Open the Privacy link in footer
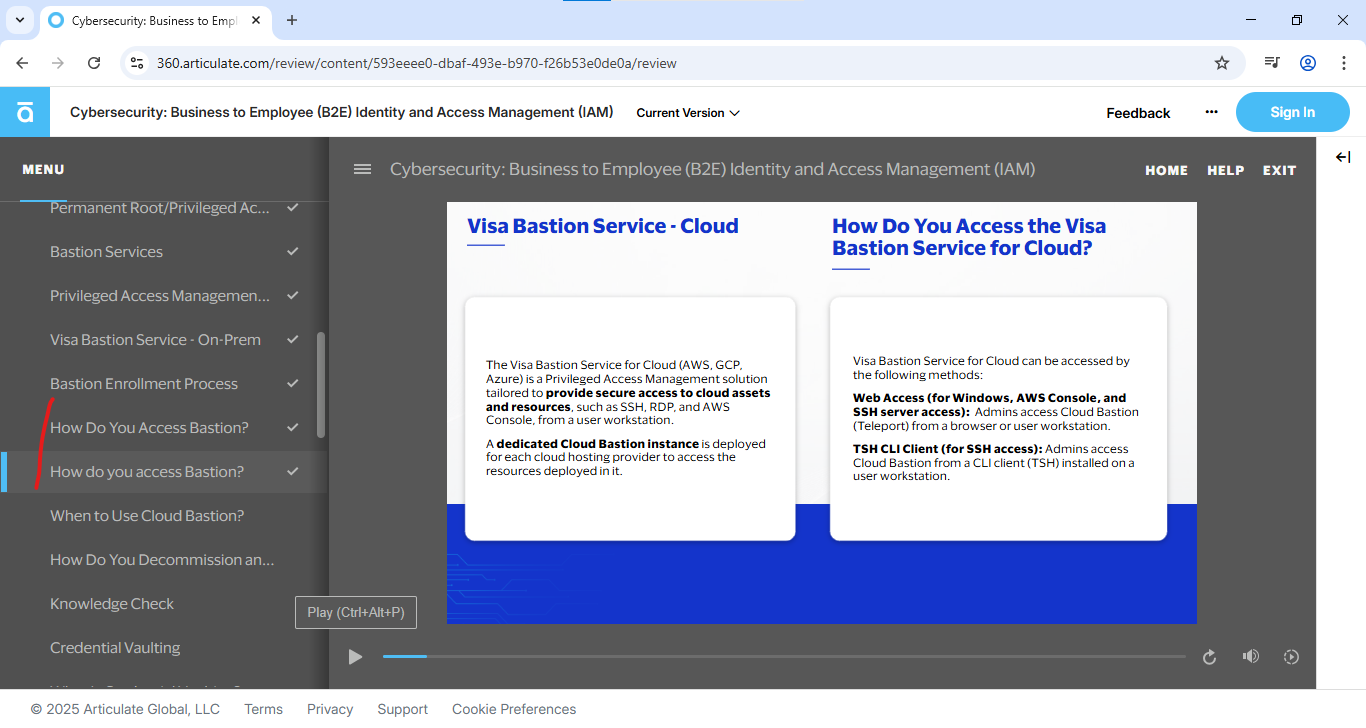Image resolution: width=1366 pixels, height=728 pixels. [330, 709]
